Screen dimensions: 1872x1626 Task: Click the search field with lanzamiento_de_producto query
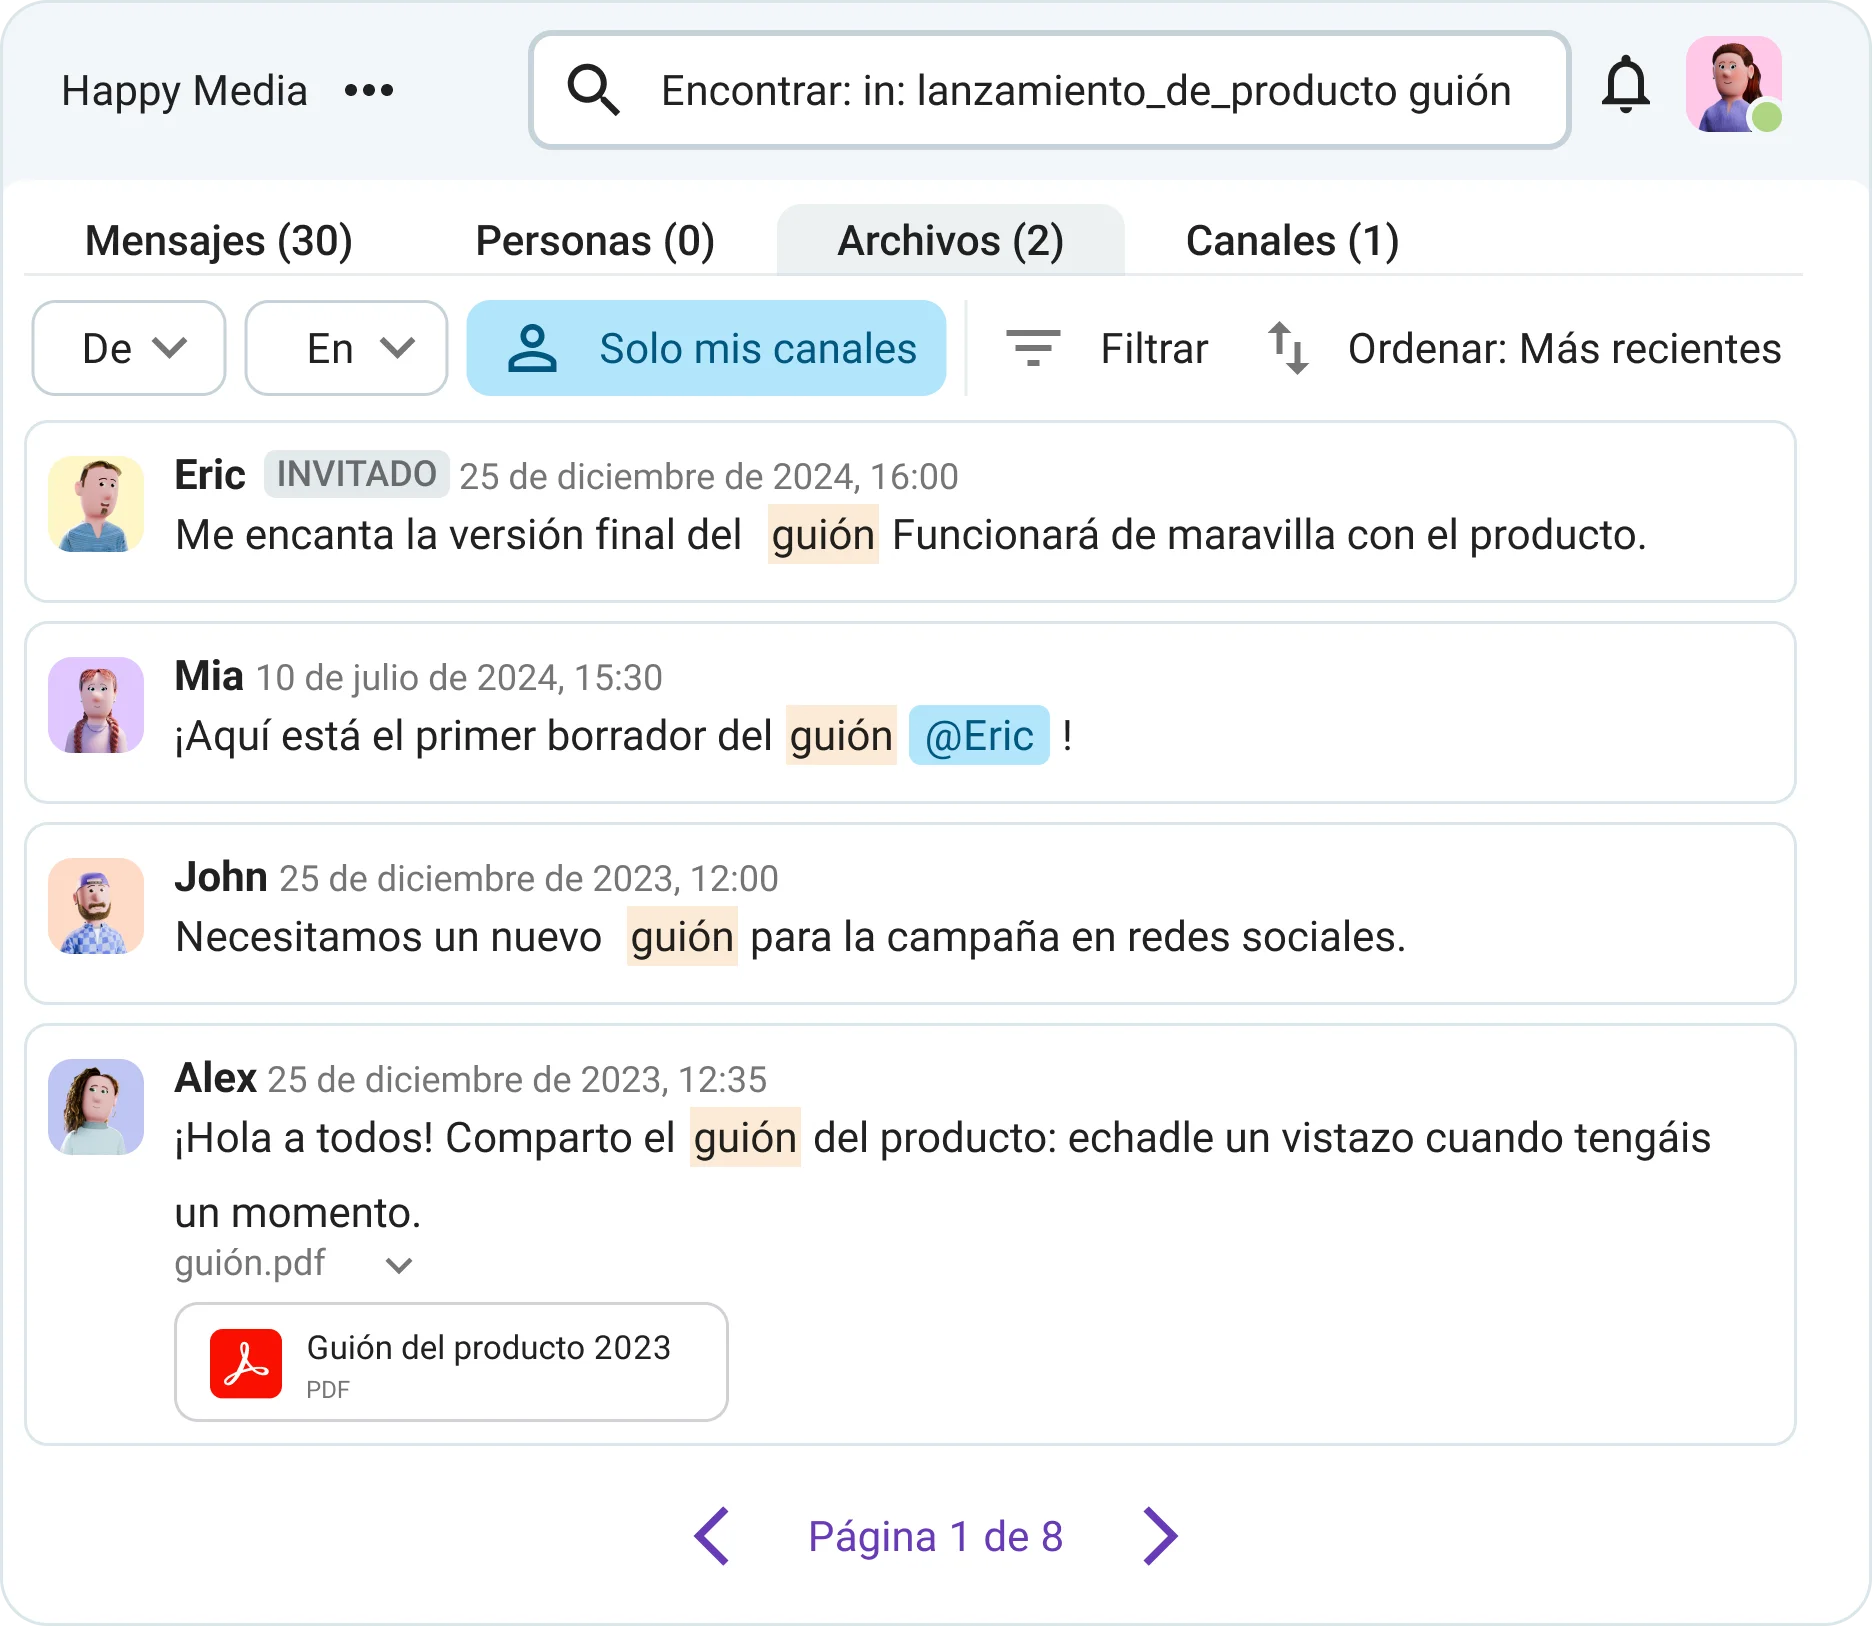1050,90
